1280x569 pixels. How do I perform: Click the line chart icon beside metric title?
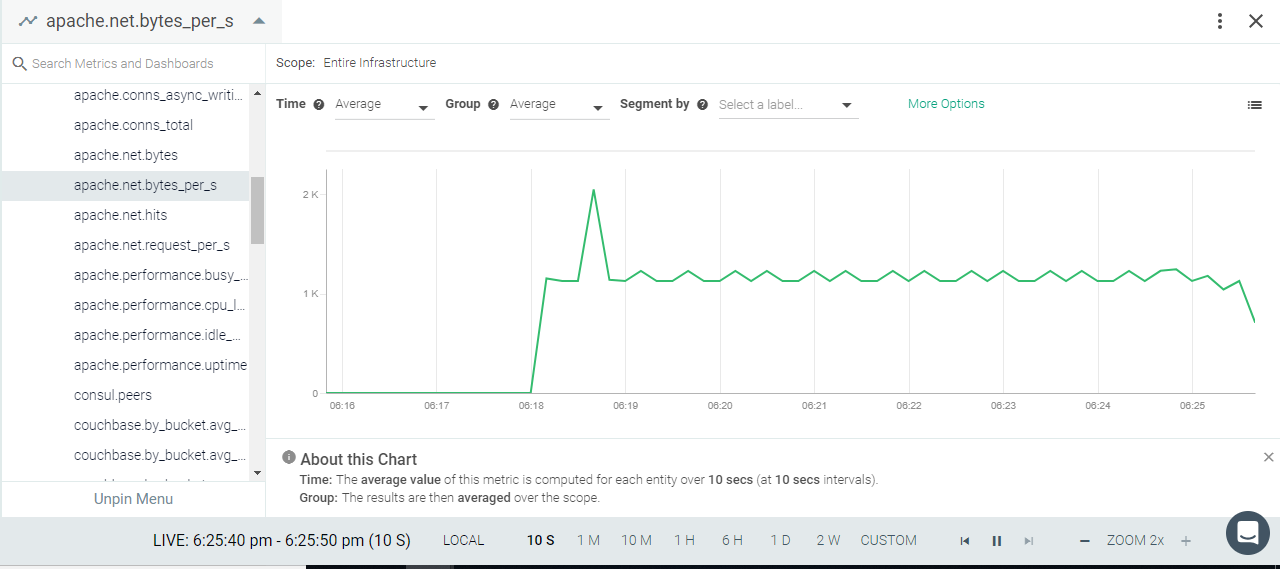point(28,21)
